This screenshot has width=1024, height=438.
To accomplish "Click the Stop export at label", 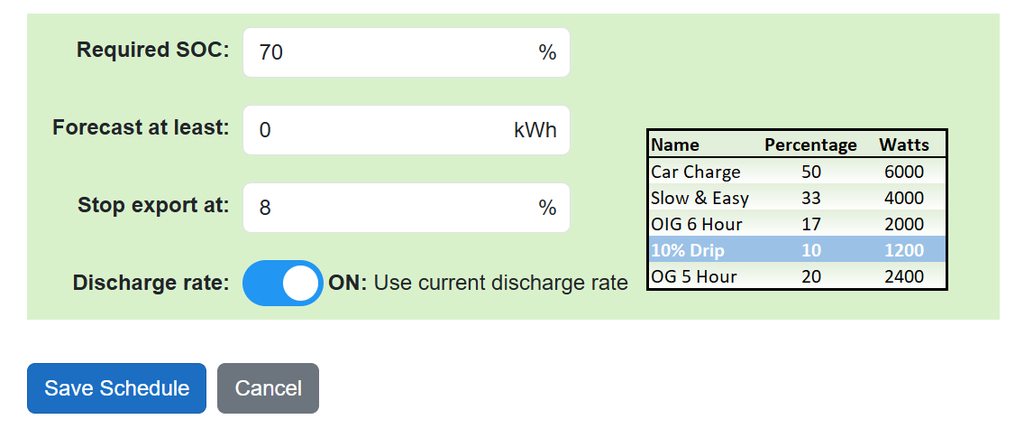I will 153,206.
